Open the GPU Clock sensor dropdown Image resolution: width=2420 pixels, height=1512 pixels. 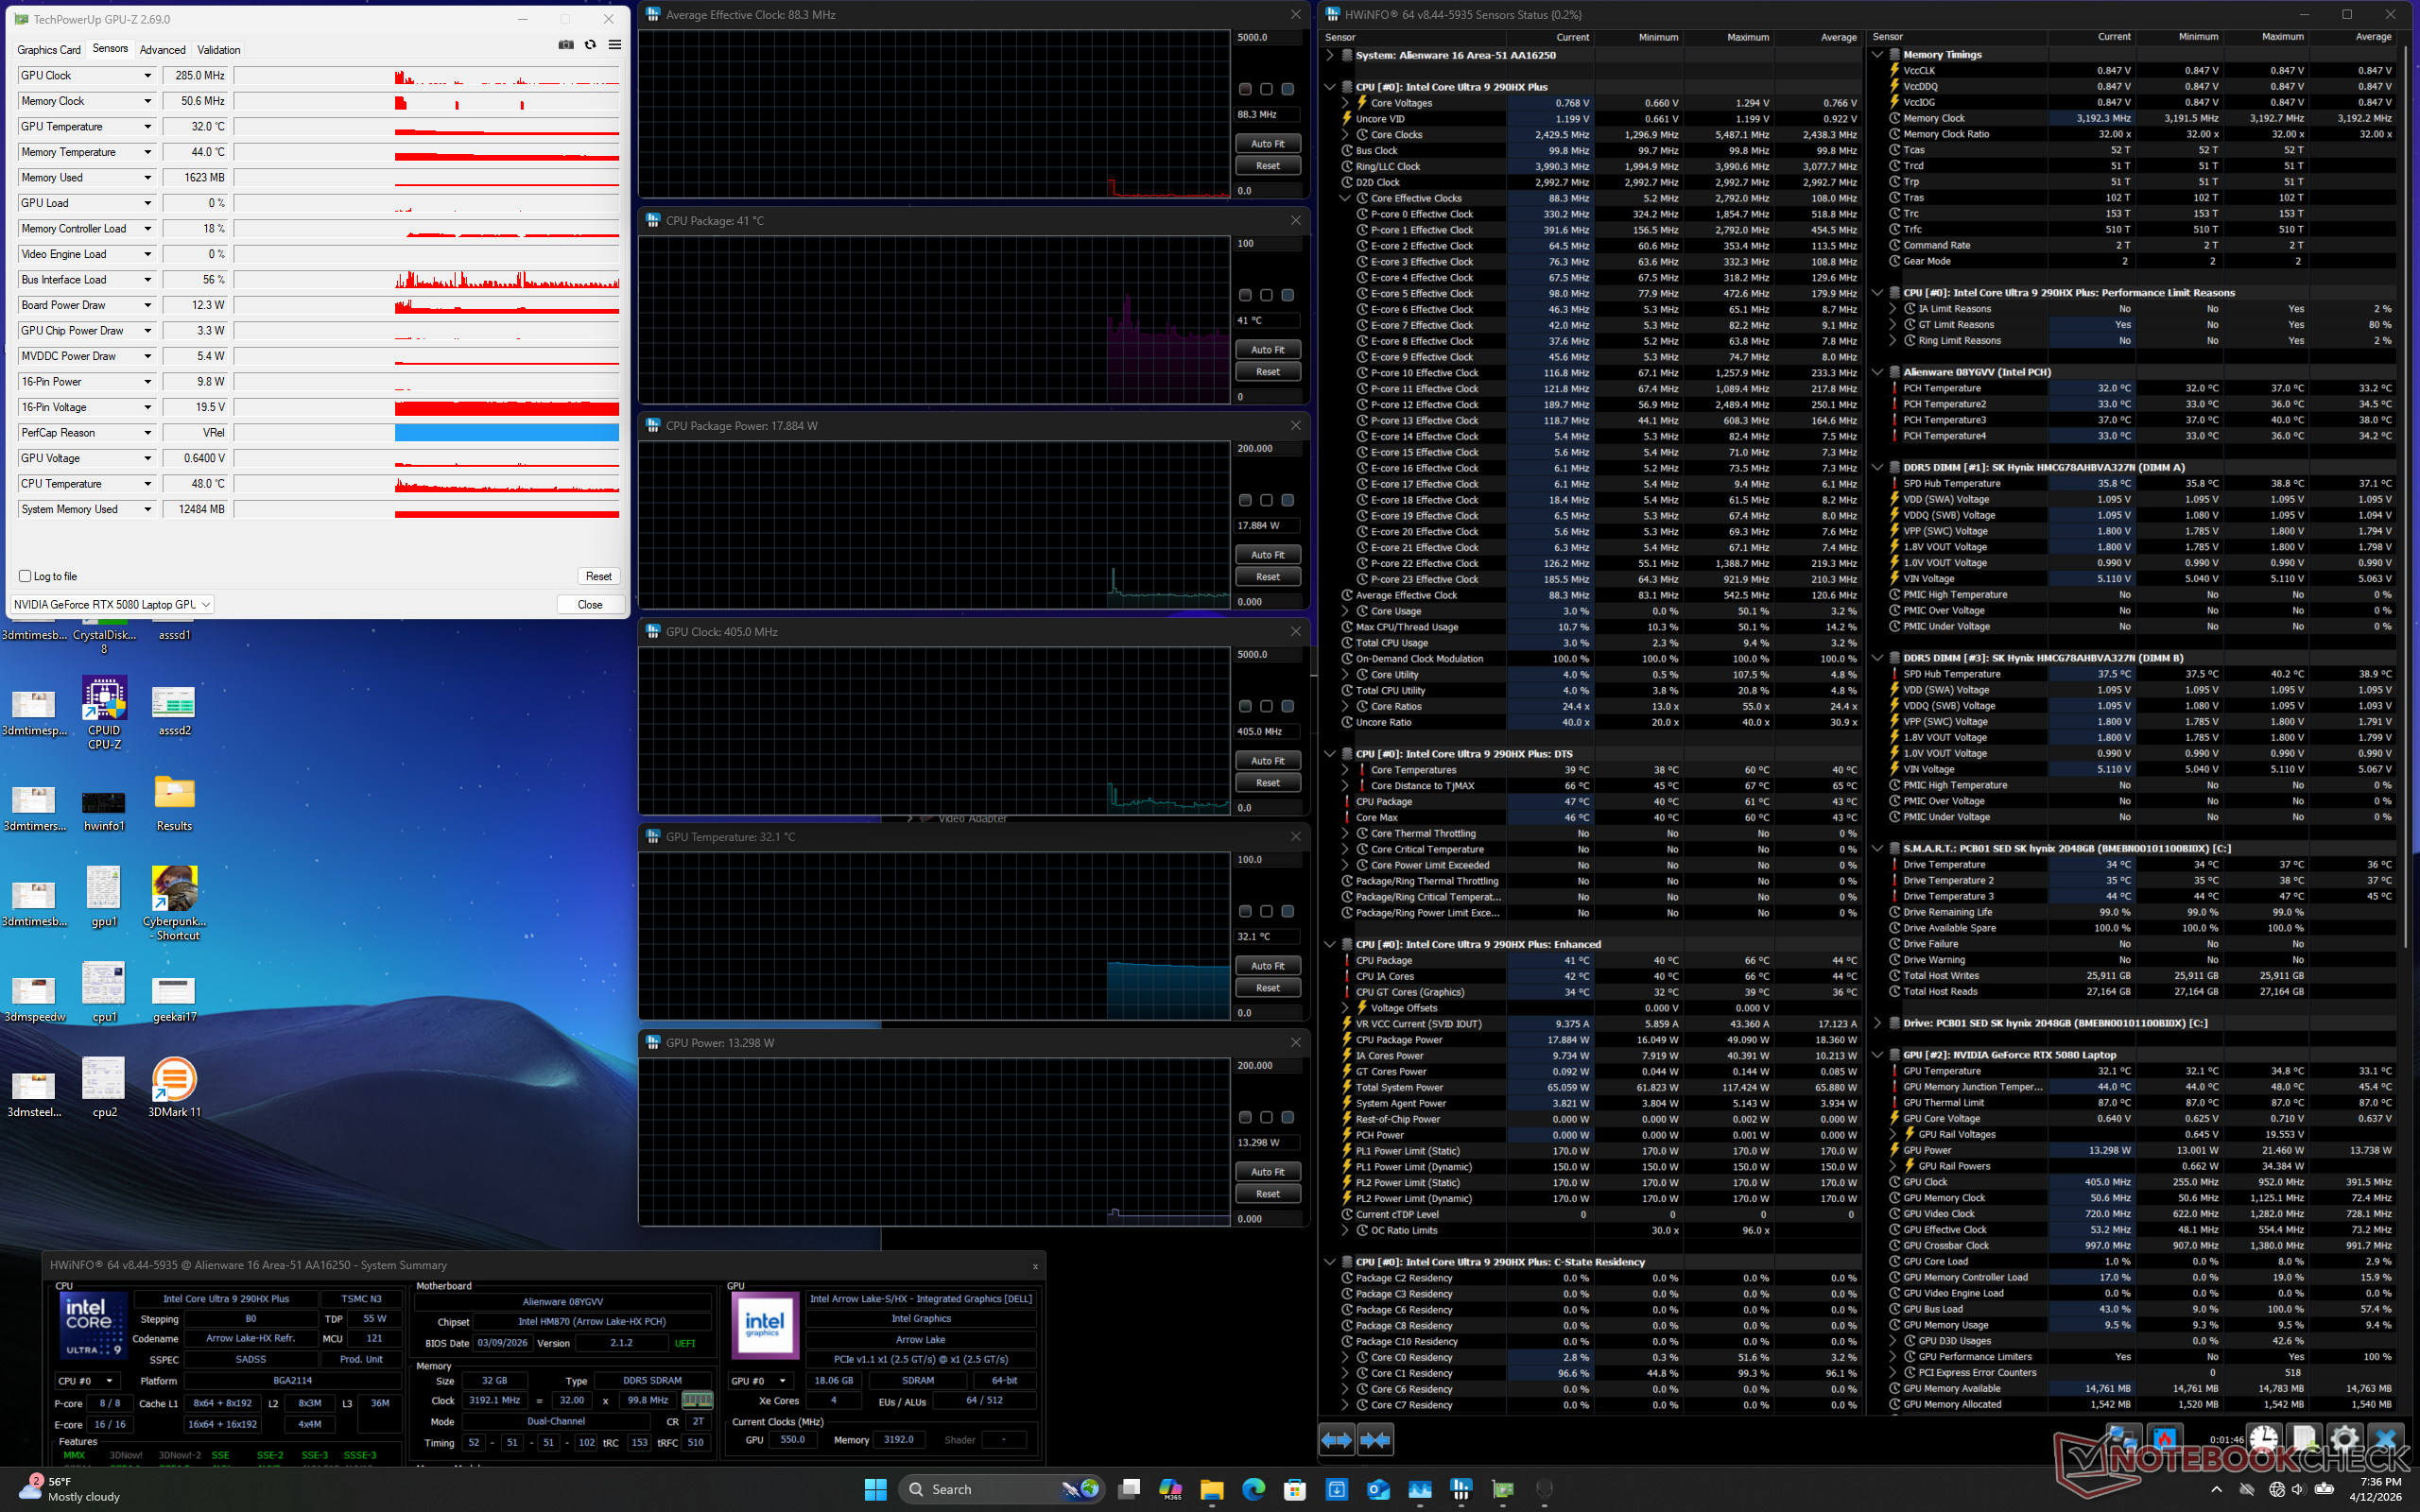click(x=147, y=76)
